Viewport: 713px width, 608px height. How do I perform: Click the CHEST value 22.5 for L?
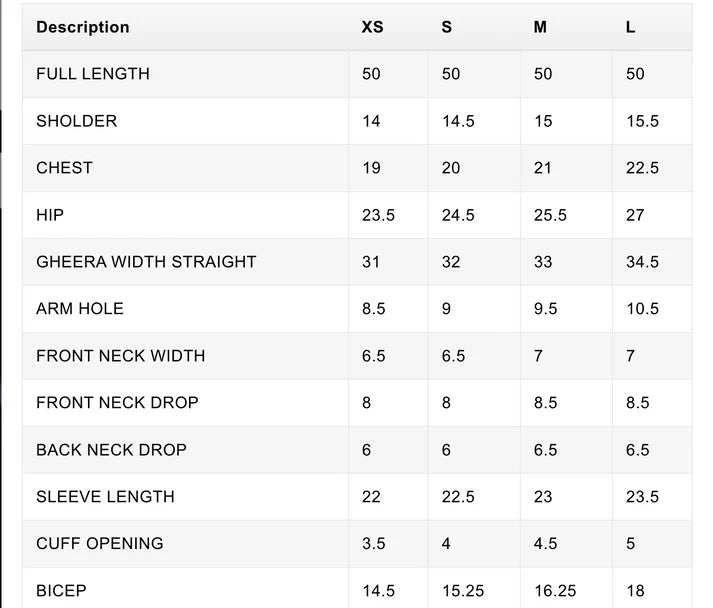[642, 168]
